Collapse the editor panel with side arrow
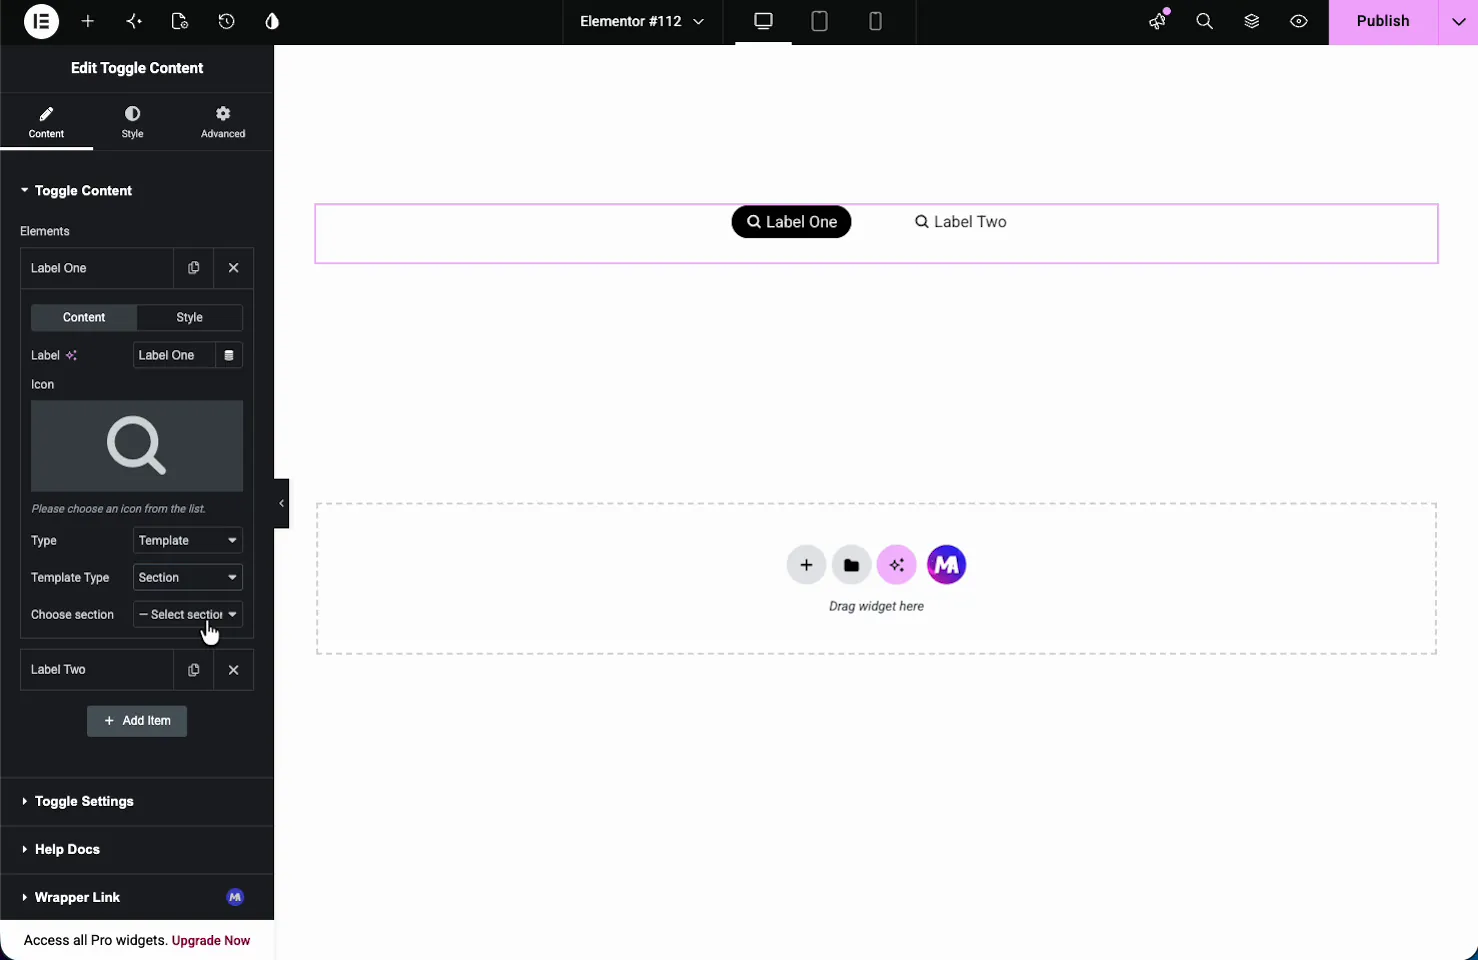Viewport: 1478px width, 960px height. click(282, 503)
